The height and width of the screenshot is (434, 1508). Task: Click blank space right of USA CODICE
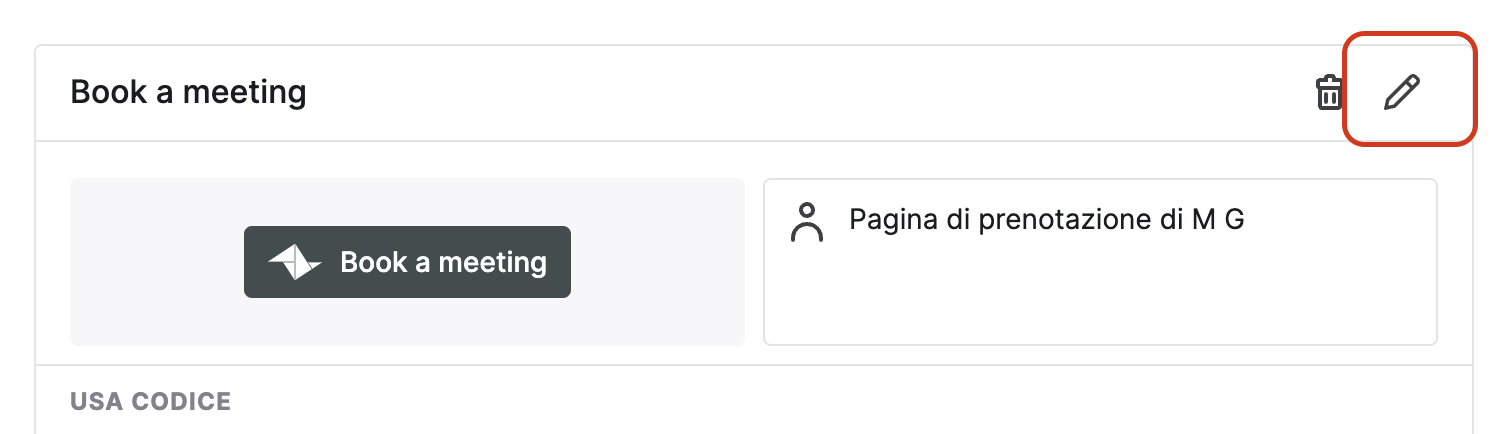(x=850, y=402)
